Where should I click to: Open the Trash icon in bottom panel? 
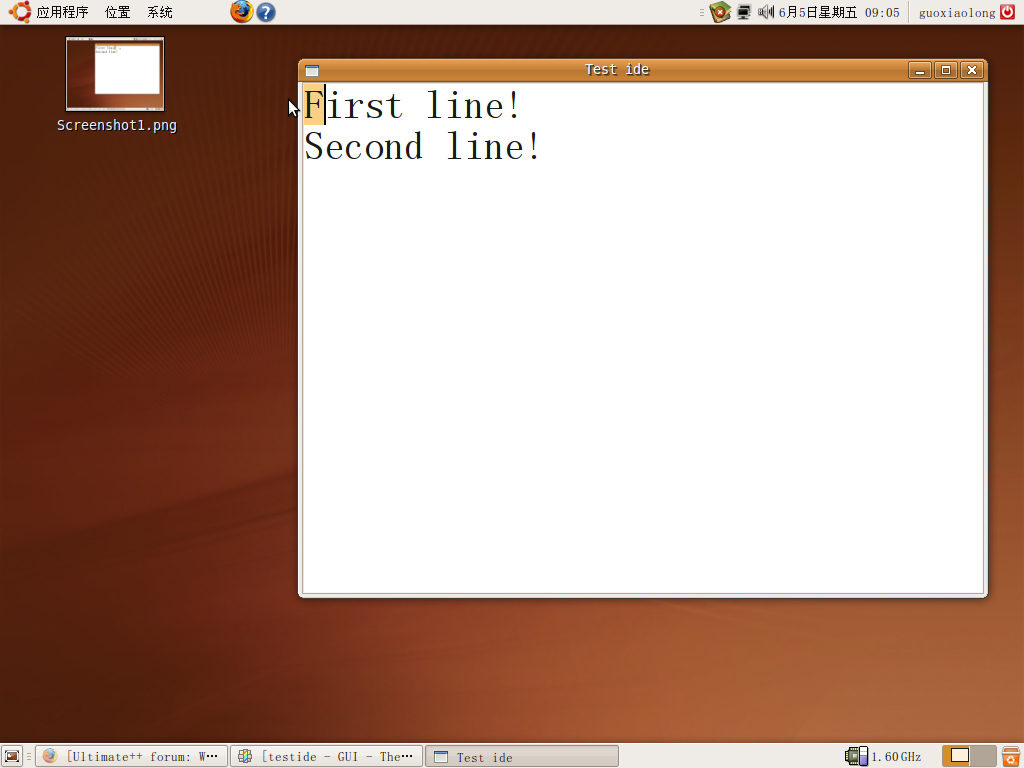tap(1011, 756)
